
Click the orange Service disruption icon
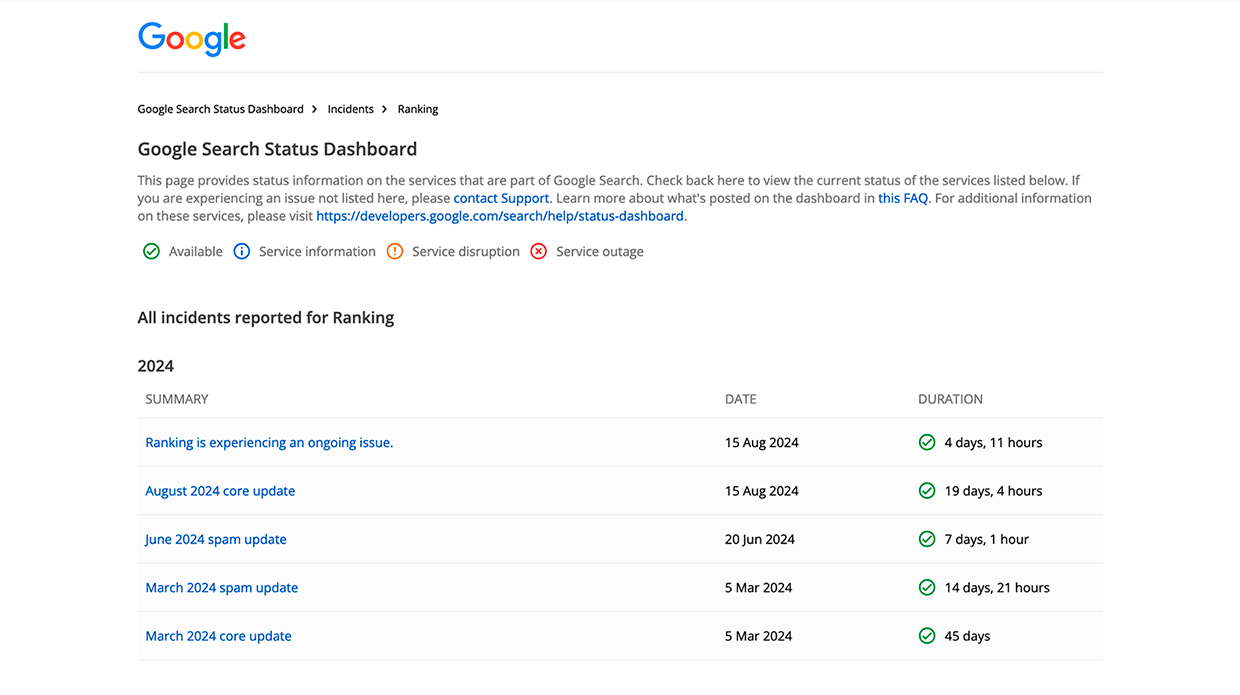[x=394, y=252]
